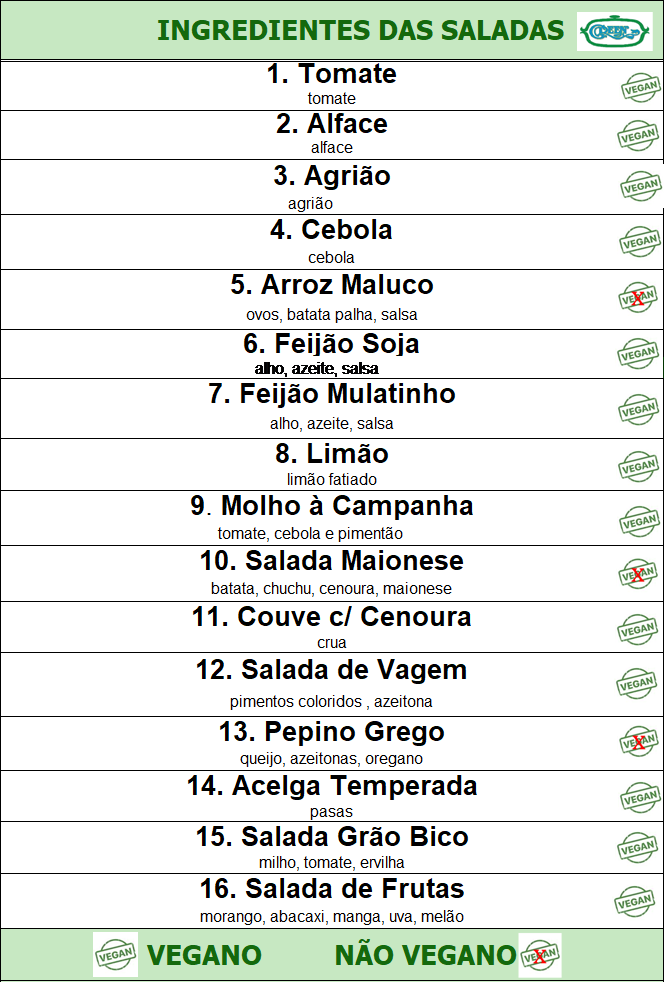This screenshot has width=665, height=983.
Task: Click the crossed vegan stamp for Pepino Grego
Action: [x=637, y=742]
